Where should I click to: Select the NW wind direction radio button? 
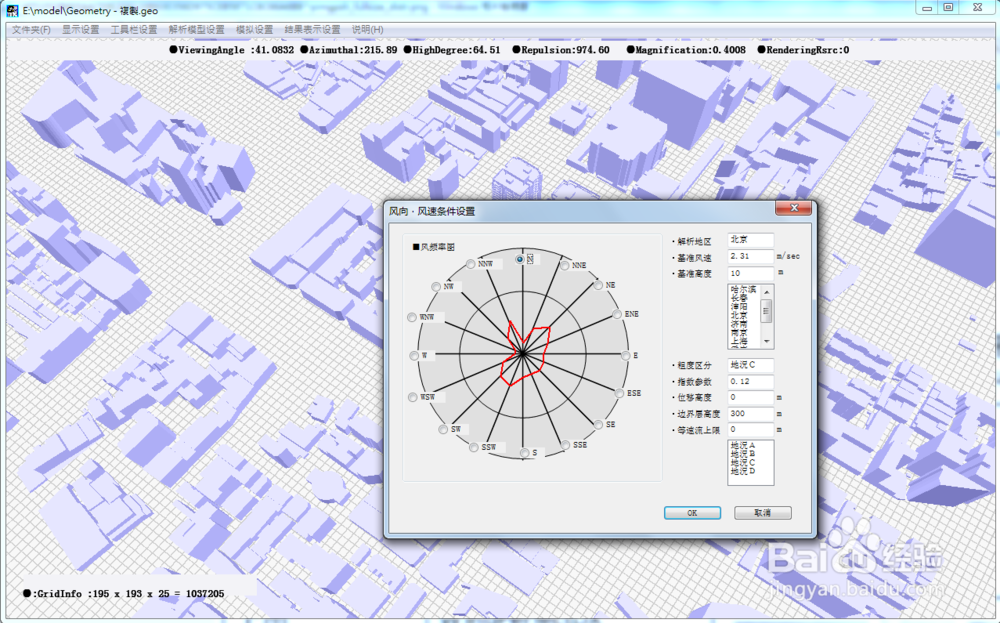pyautogui.click(x=436, y=287)
